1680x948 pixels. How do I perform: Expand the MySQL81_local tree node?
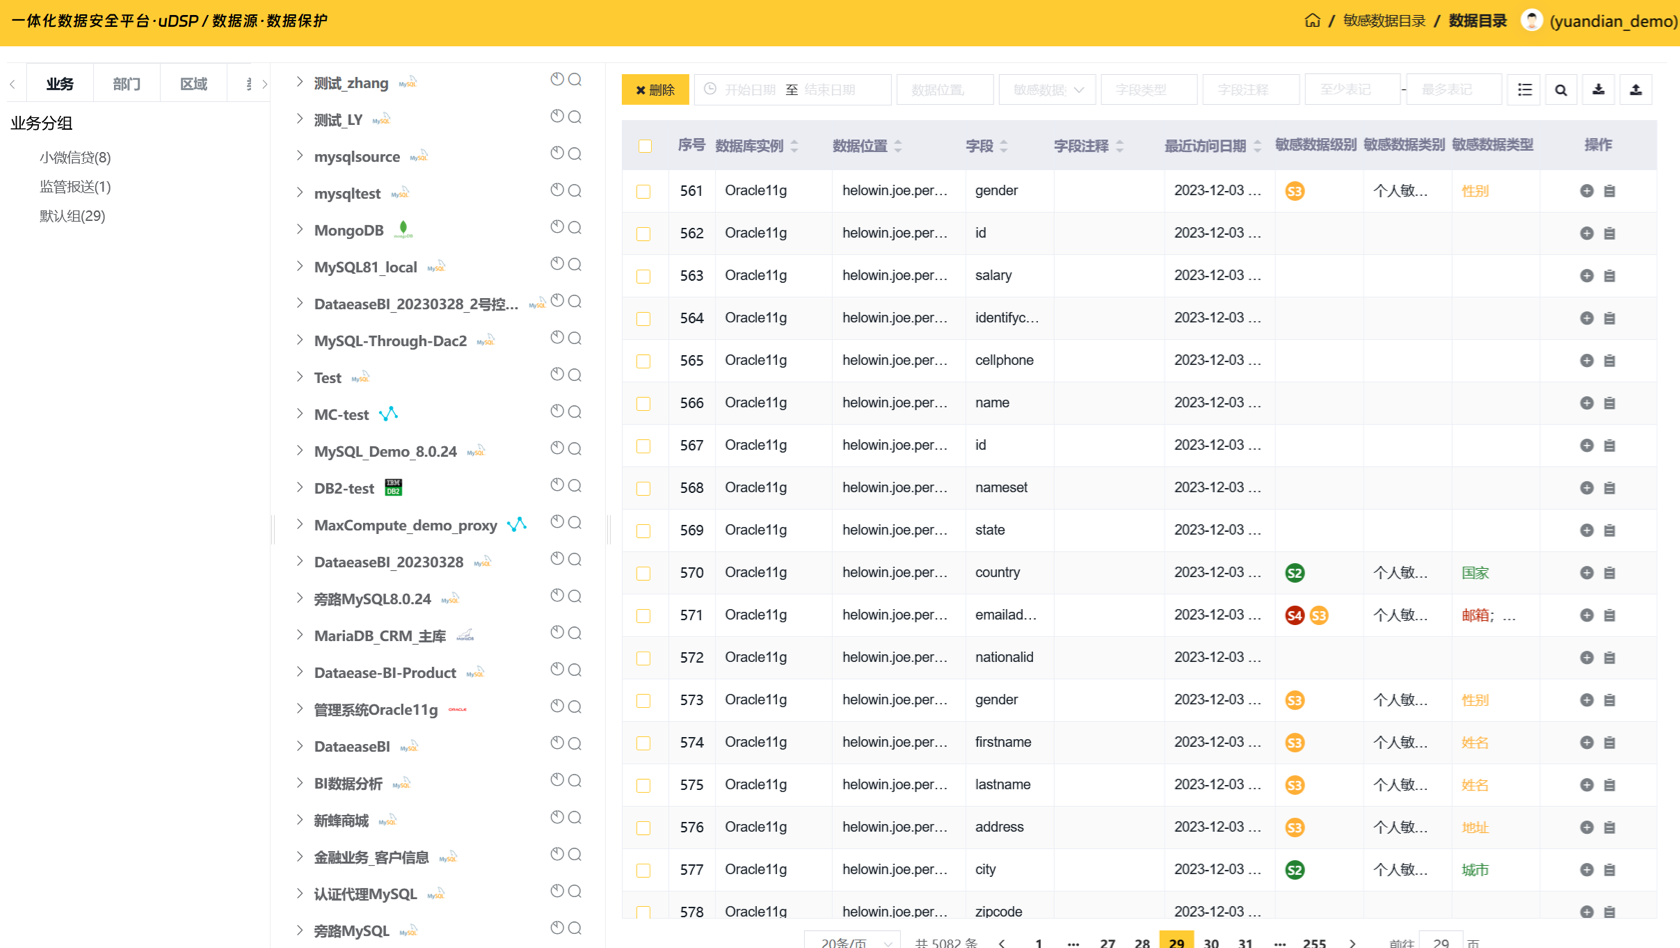point(299,266)
